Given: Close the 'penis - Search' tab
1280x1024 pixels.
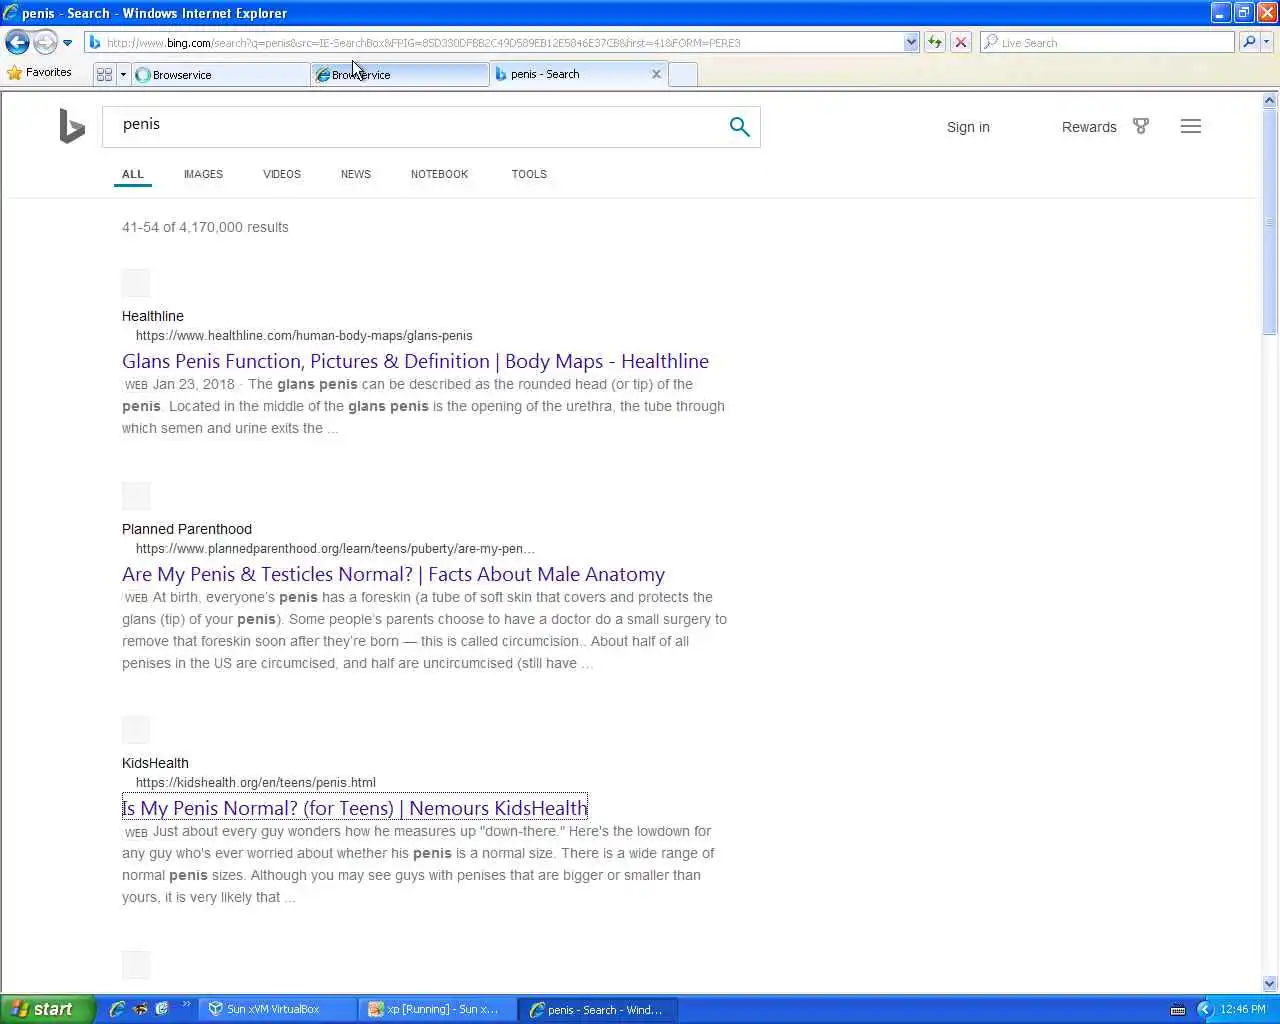Looking at the screenshot, I should click(x=656, y=74).
